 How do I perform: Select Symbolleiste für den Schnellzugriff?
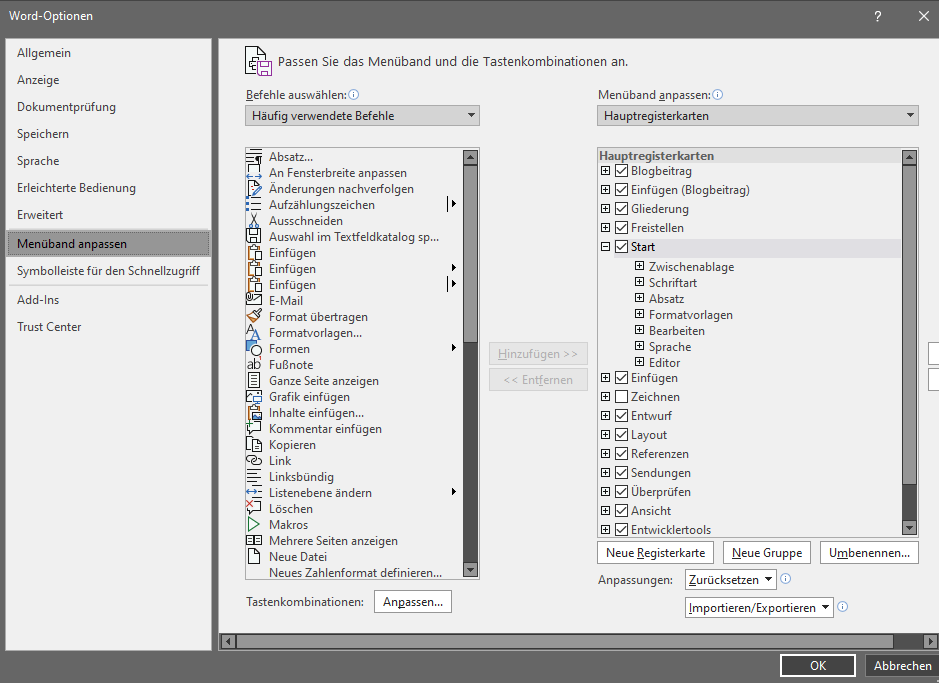pyautogui.click(x=108, y=271)
